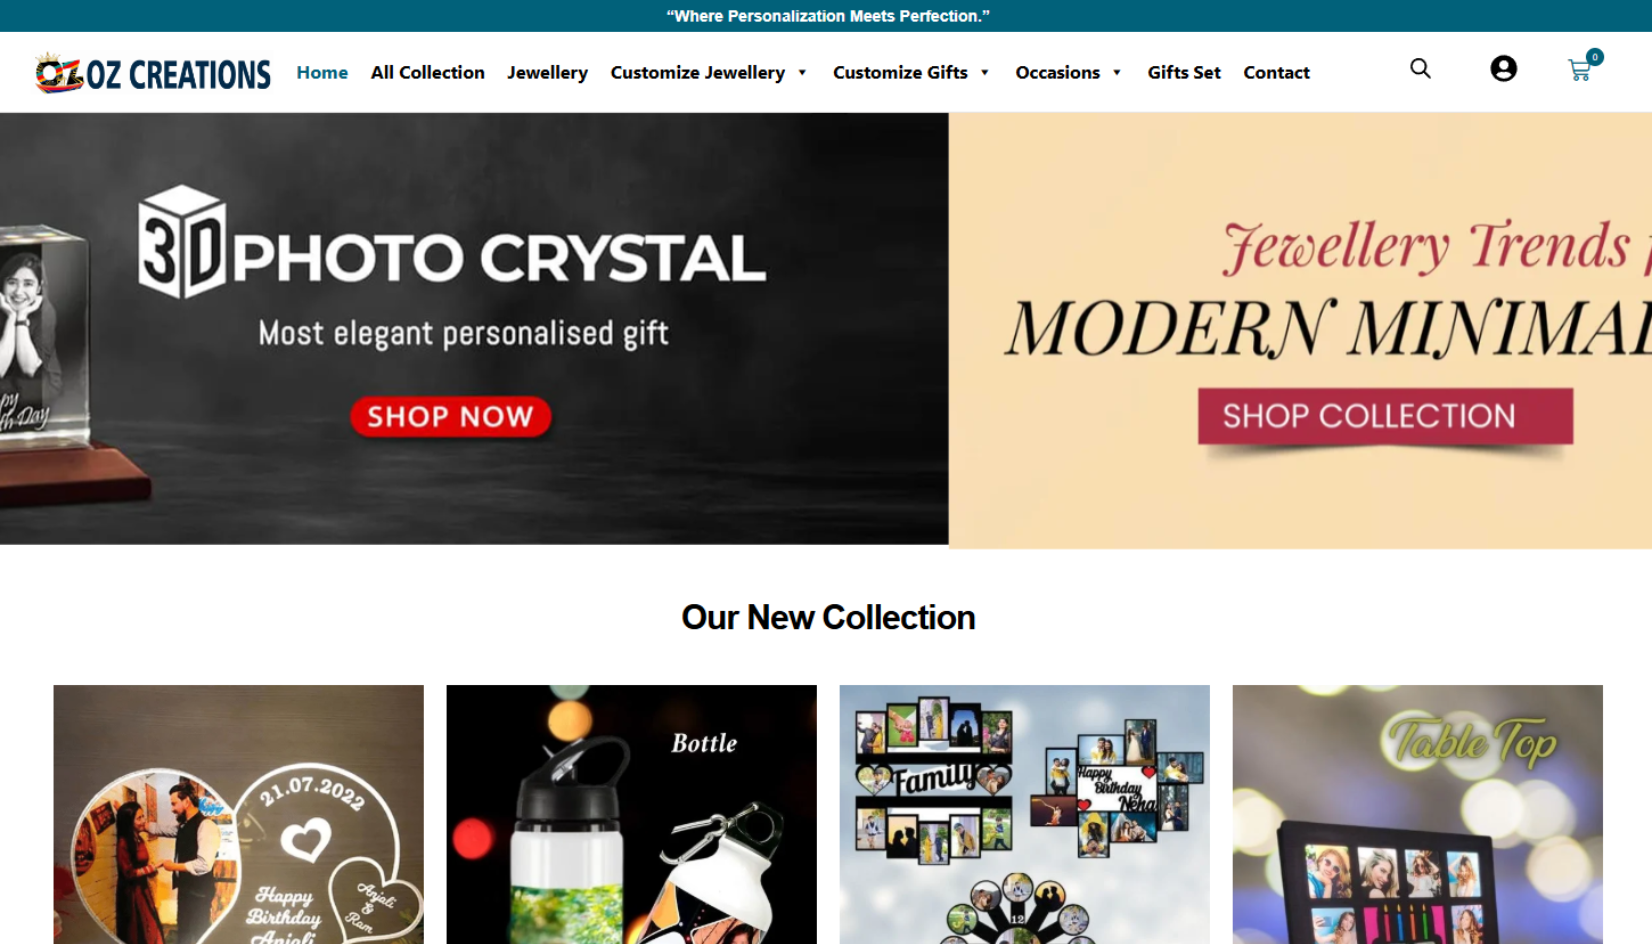The width and height of the screenshot is (1652, 944).
Task: Open the All Collection menu item
Action: 427,73
